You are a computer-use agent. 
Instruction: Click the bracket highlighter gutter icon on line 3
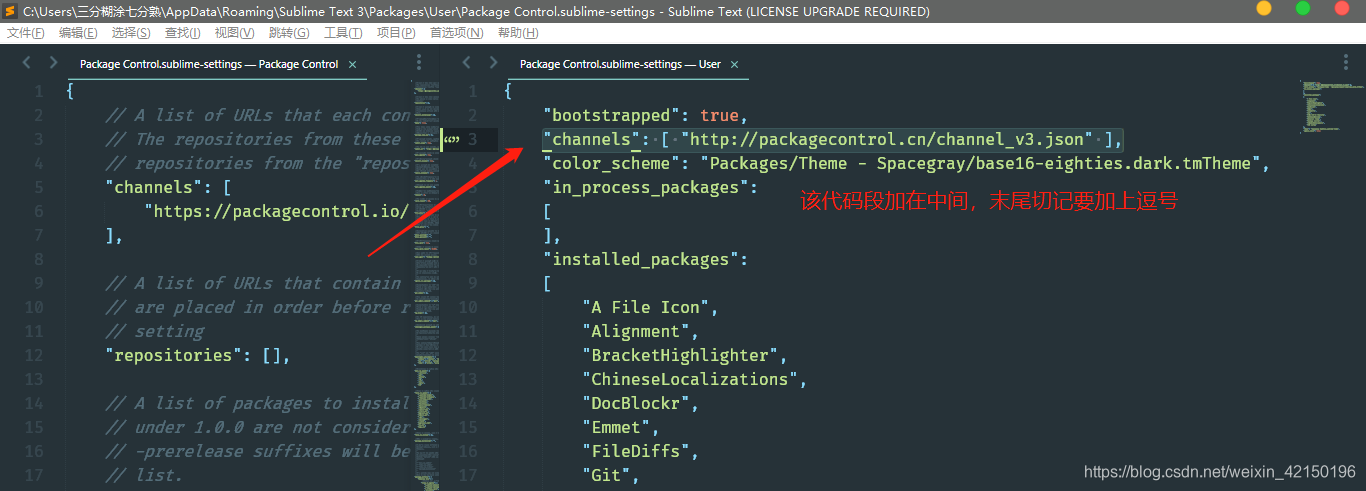451,139
